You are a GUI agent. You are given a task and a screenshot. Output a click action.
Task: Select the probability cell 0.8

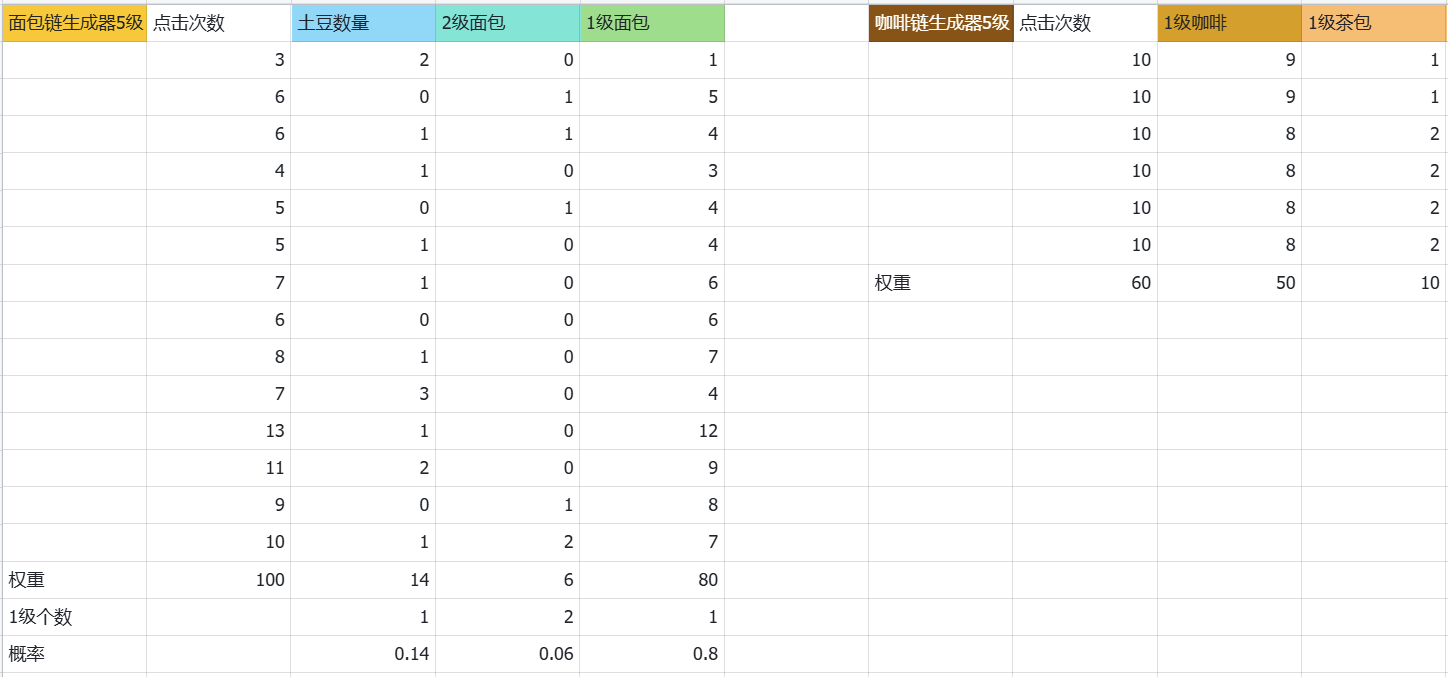[652, 655]
